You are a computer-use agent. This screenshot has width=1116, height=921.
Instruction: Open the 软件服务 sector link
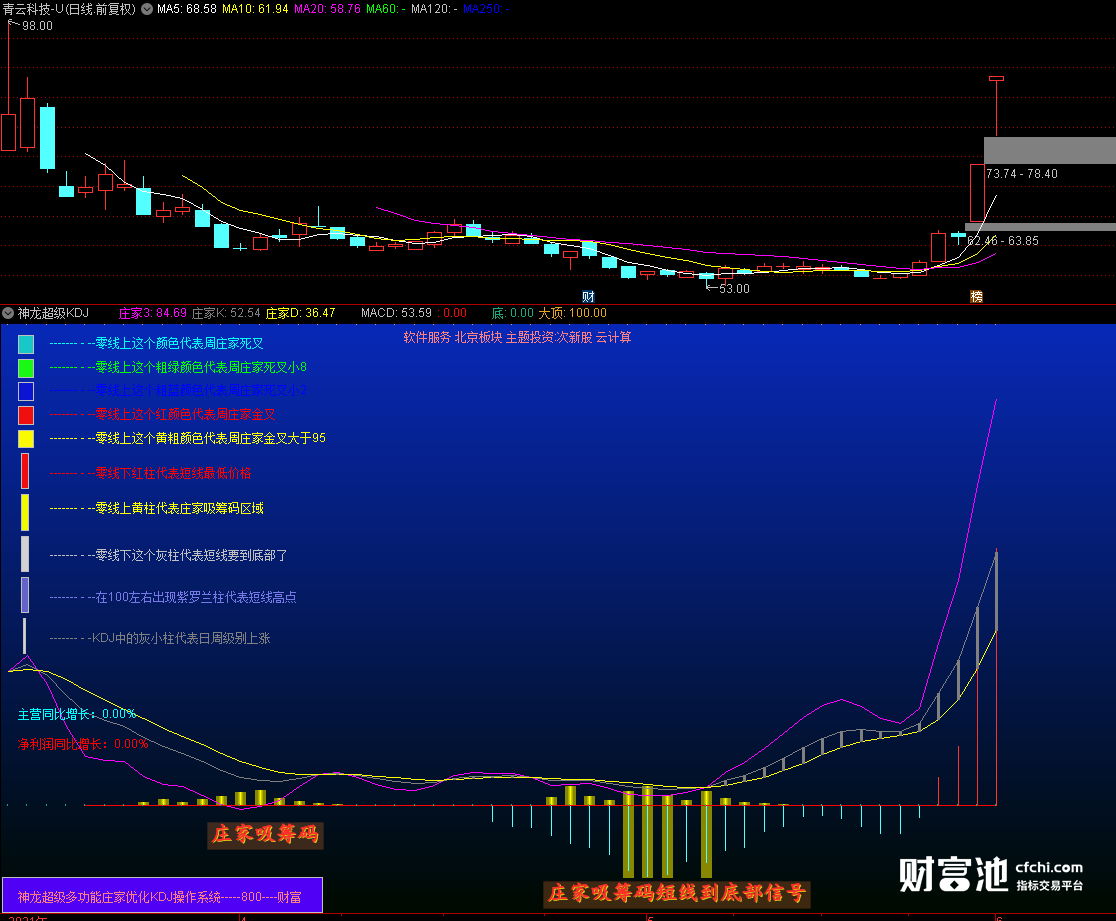point(427,337)
